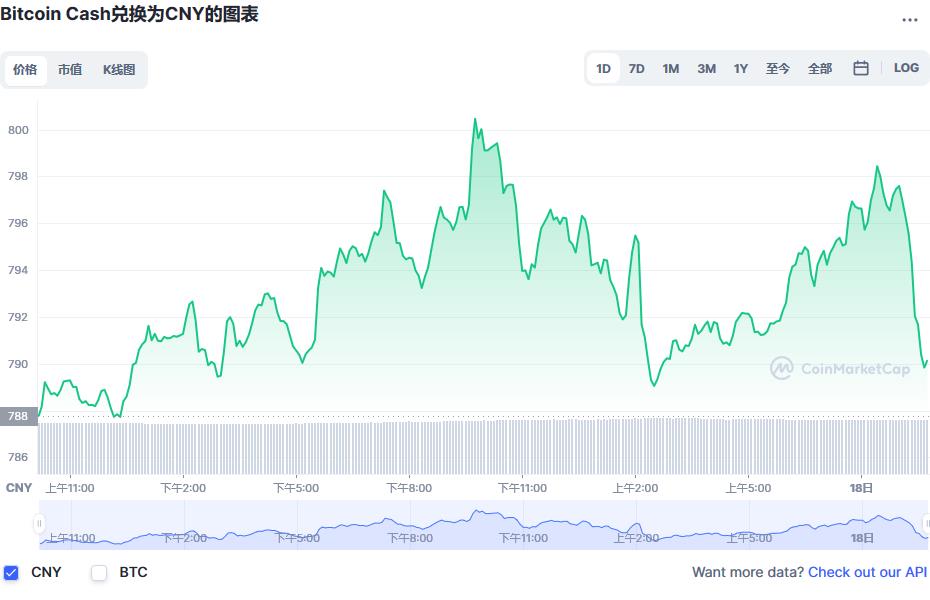Open the chart options ellipsis menu

tap(912, 18)
